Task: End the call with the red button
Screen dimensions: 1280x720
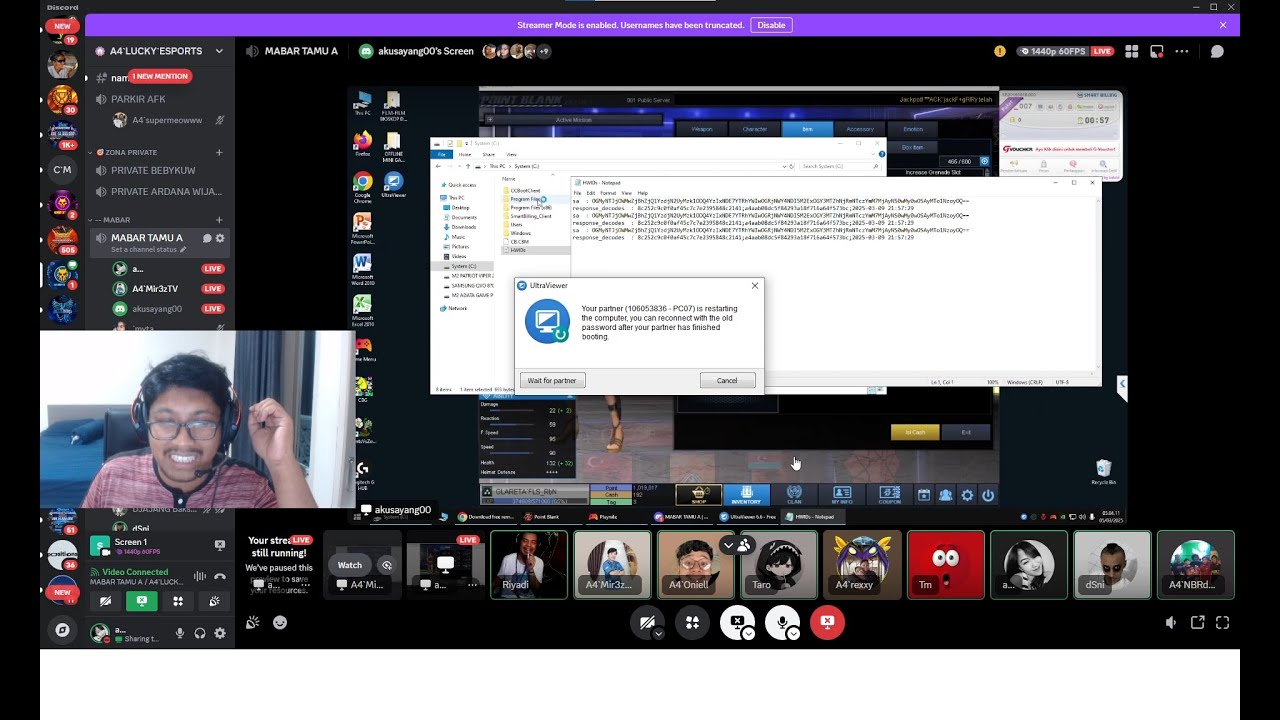Action: (827, 622)
